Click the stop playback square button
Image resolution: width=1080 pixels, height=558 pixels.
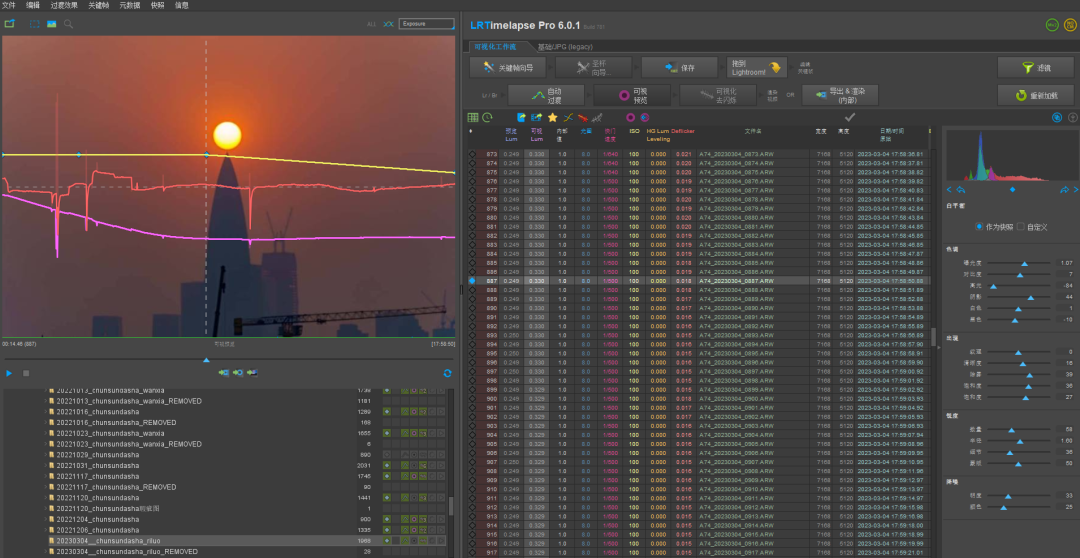26,373
